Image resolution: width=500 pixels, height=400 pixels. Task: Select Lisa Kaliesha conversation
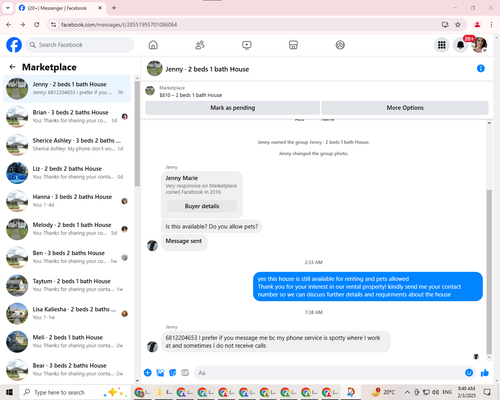tap(67, 313)
